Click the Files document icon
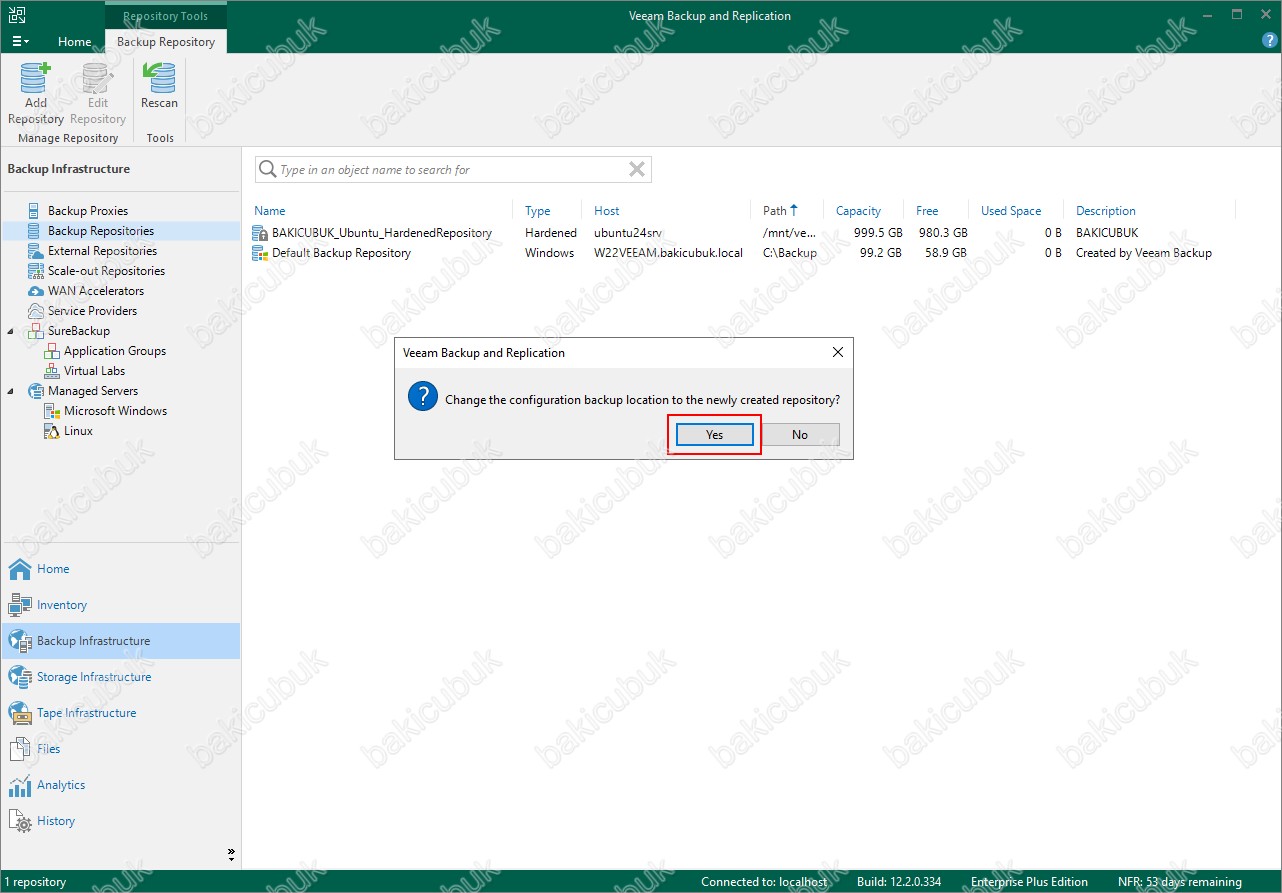Viewport: 1282px width, 893px height. 20,749
